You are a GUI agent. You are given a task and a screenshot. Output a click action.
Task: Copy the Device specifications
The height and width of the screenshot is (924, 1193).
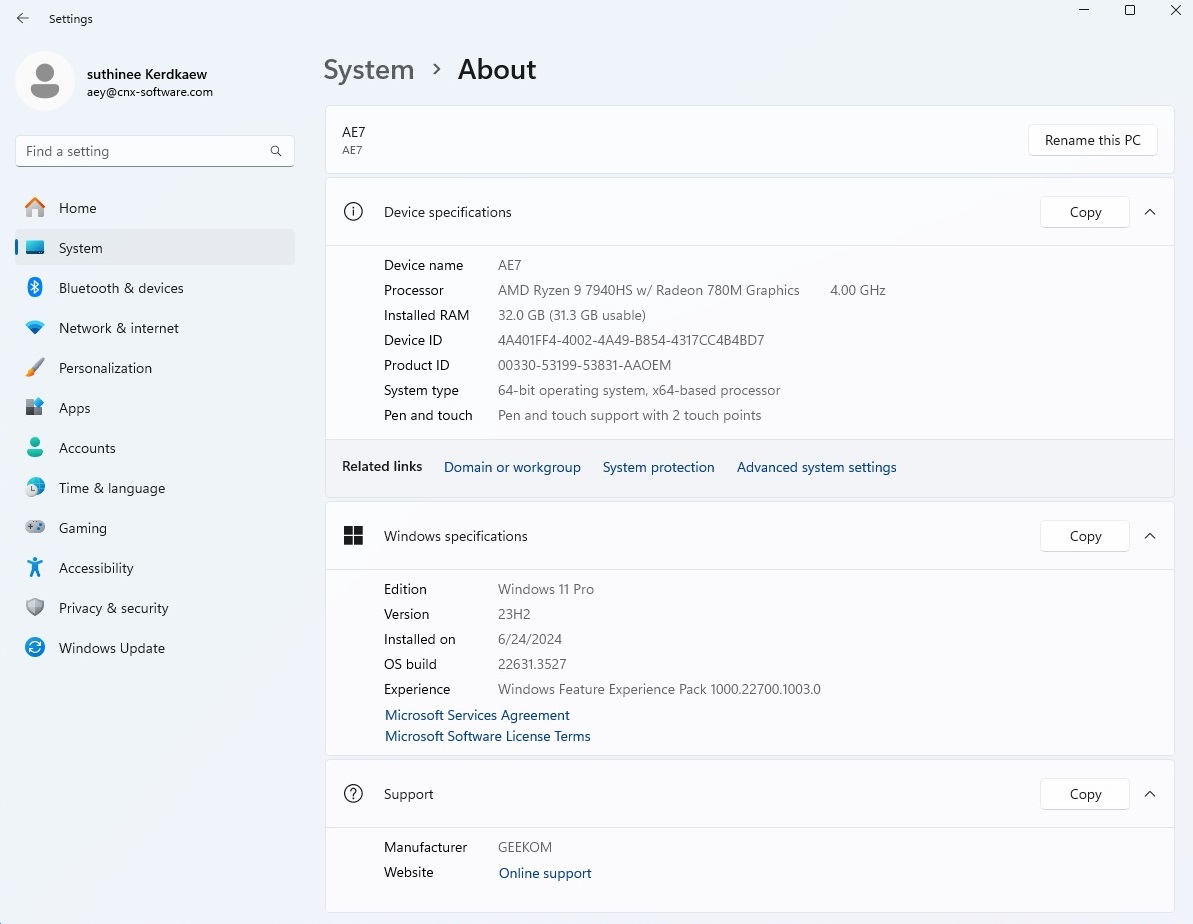[1085, 212]
